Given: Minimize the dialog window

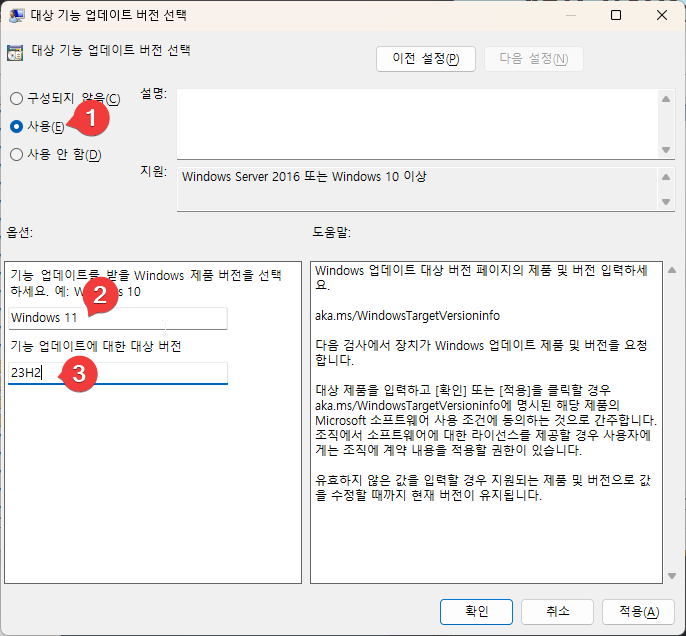Looking at the screenshot, I should coord(570,15).
